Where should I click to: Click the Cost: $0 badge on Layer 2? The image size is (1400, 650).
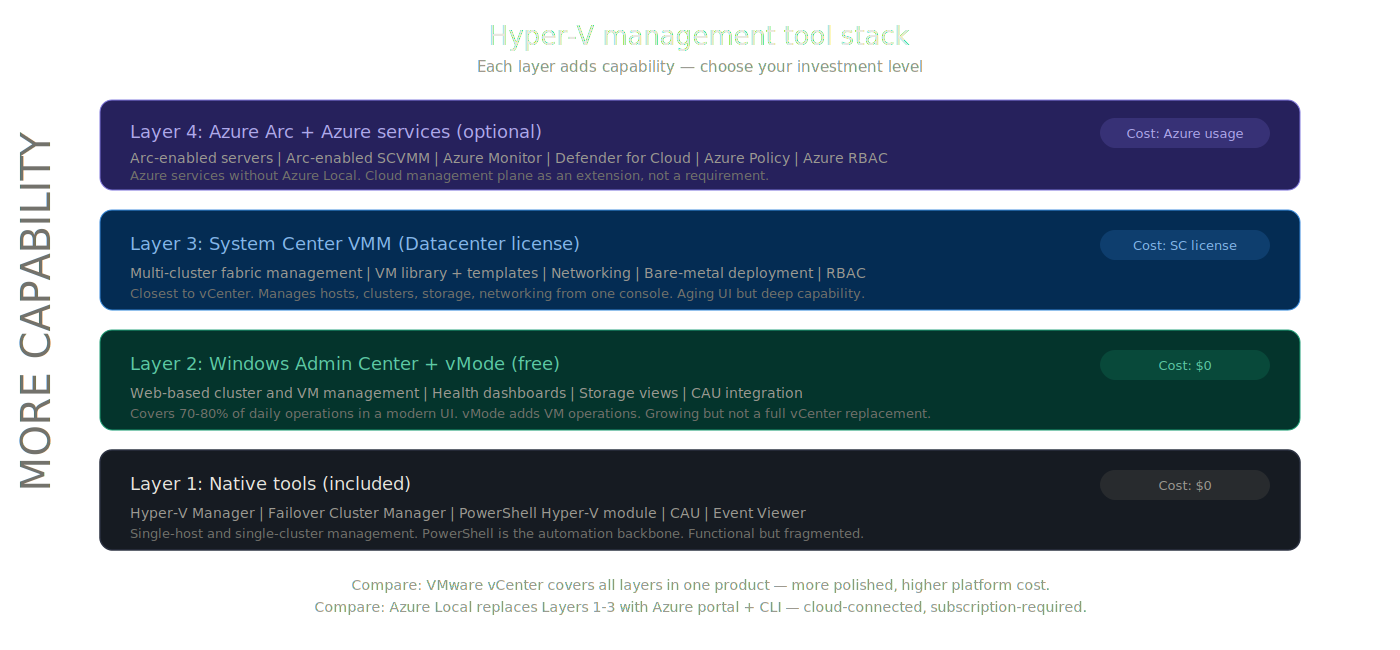pyautogui.click(x=1184, y=364)
